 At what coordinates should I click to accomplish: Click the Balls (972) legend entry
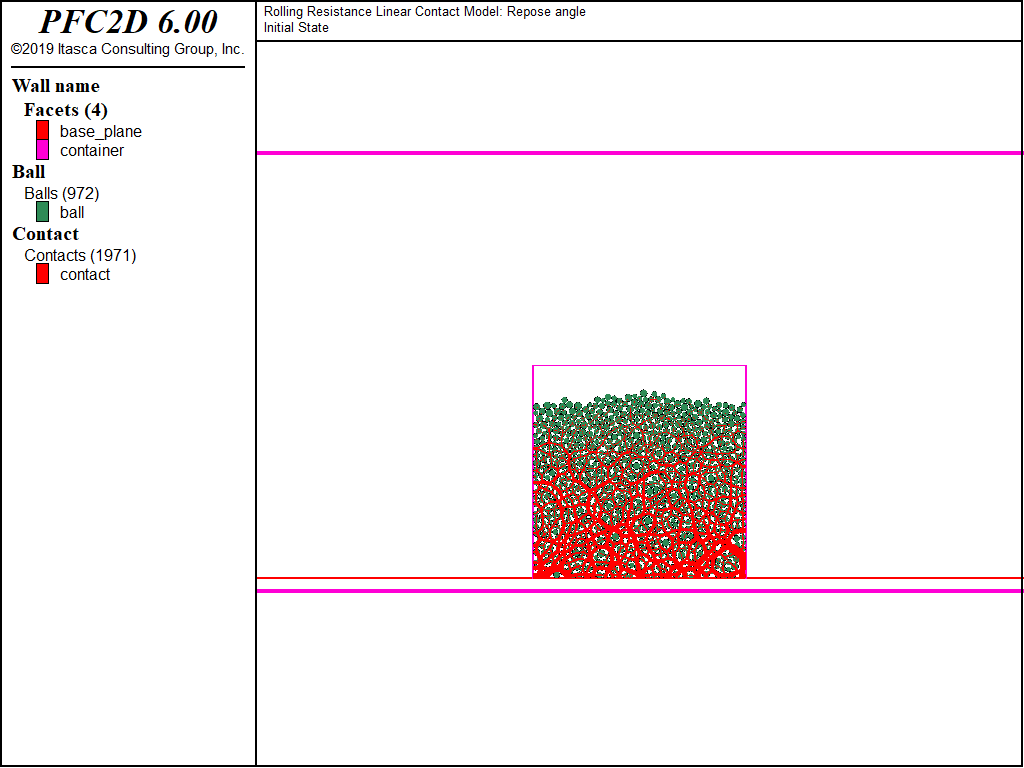point(62,193)
